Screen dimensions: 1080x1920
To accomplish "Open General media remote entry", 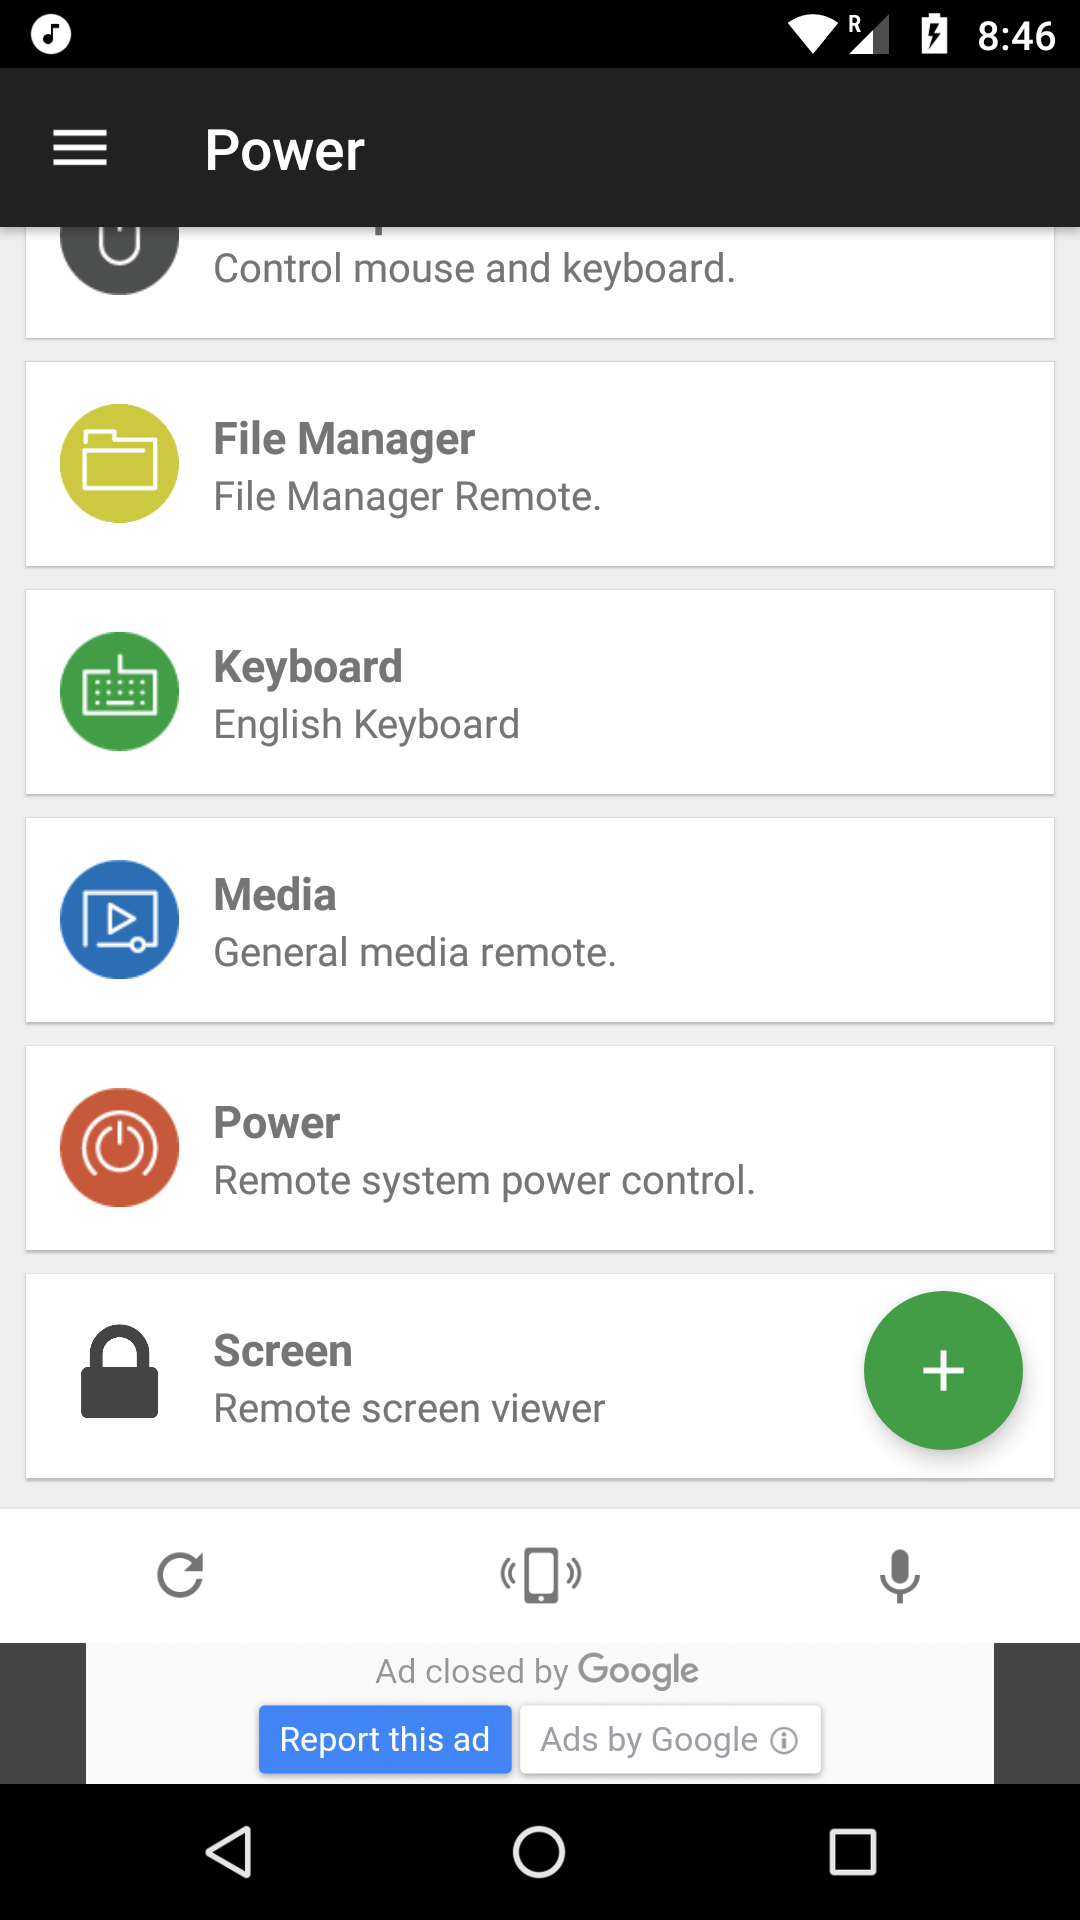I will [540, 920].
